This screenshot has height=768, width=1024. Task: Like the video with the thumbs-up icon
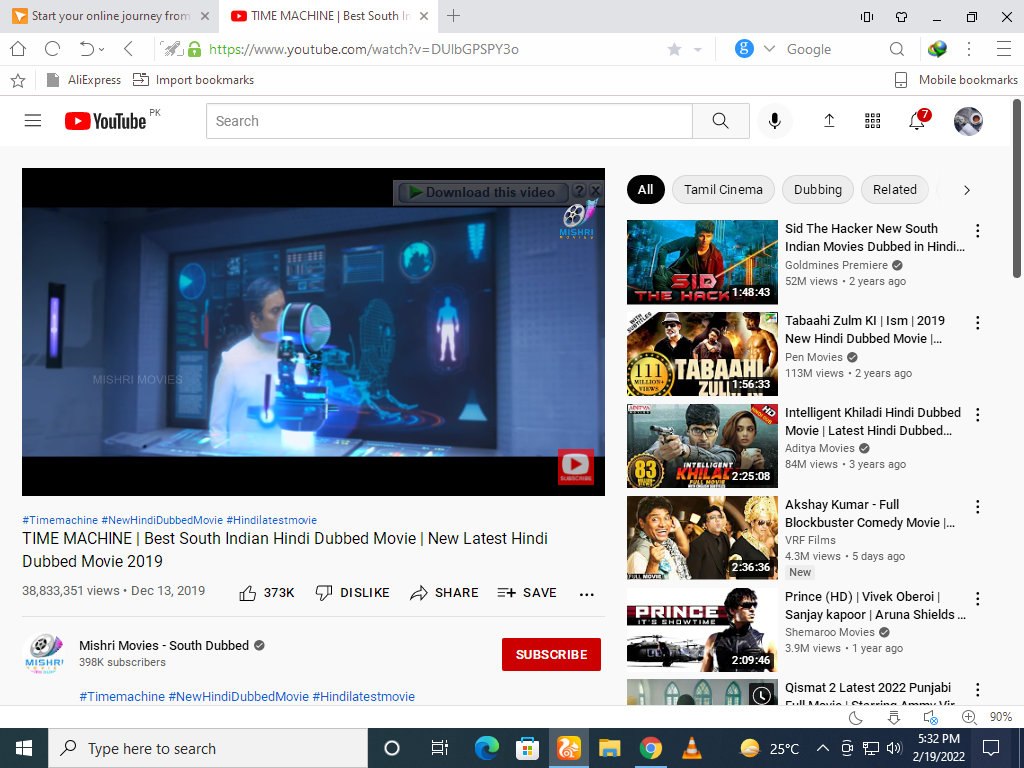pyautogui.click(x=248, y=593)
